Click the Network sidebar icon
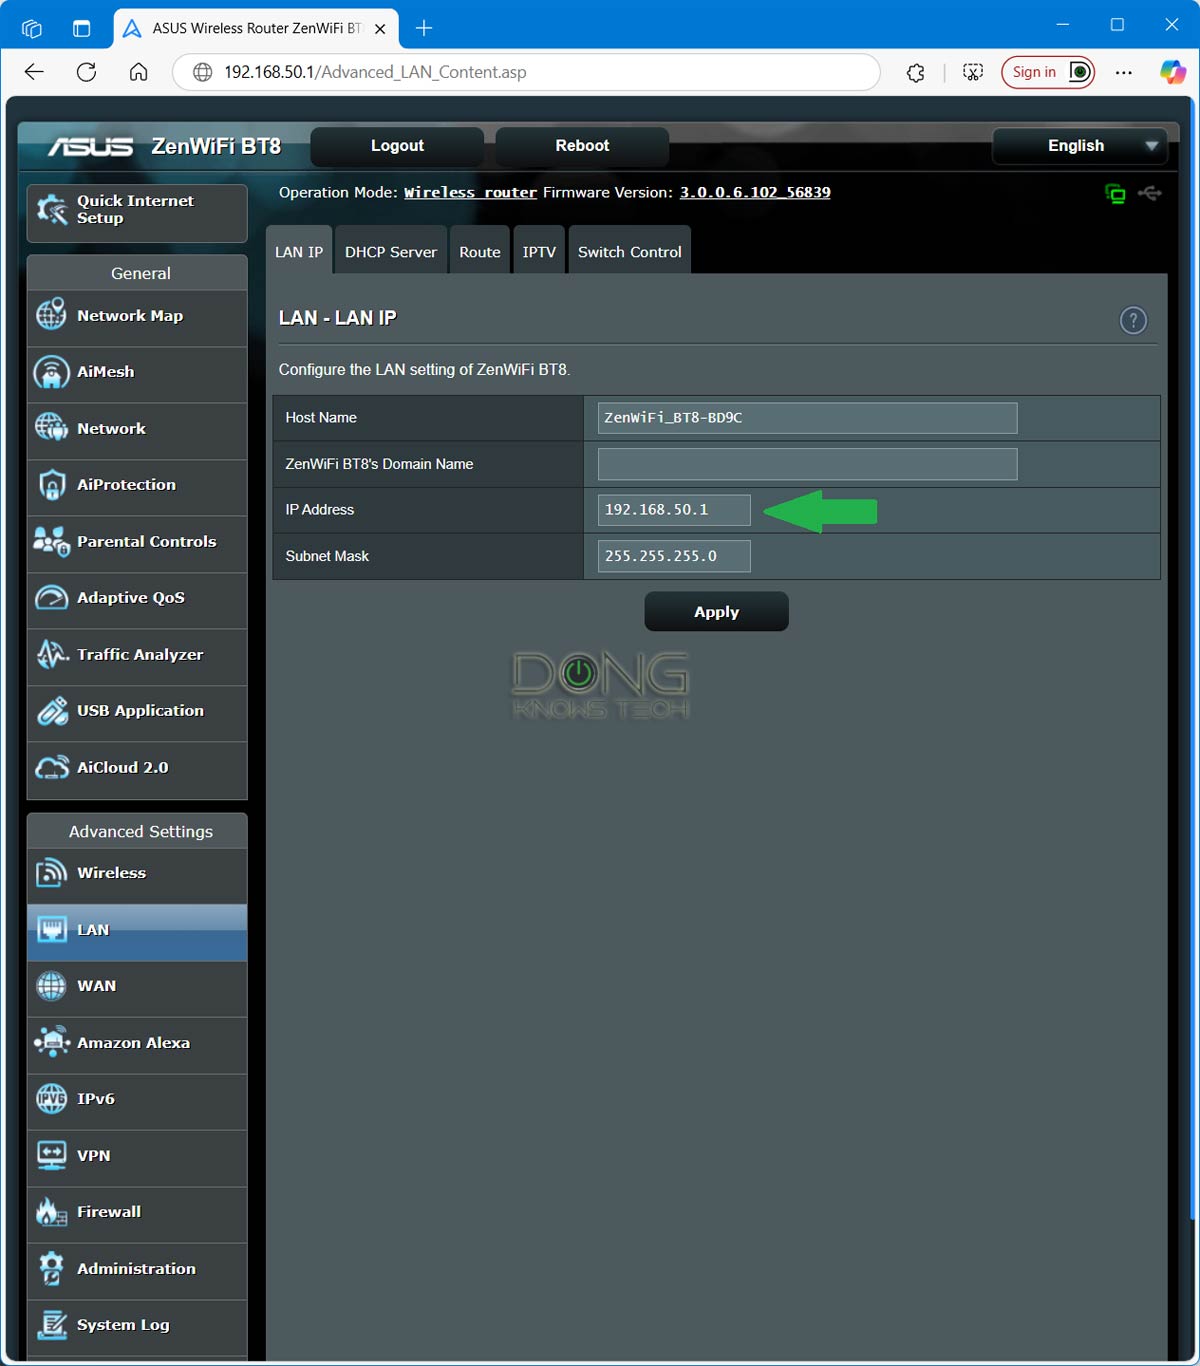 click(51, 428)
